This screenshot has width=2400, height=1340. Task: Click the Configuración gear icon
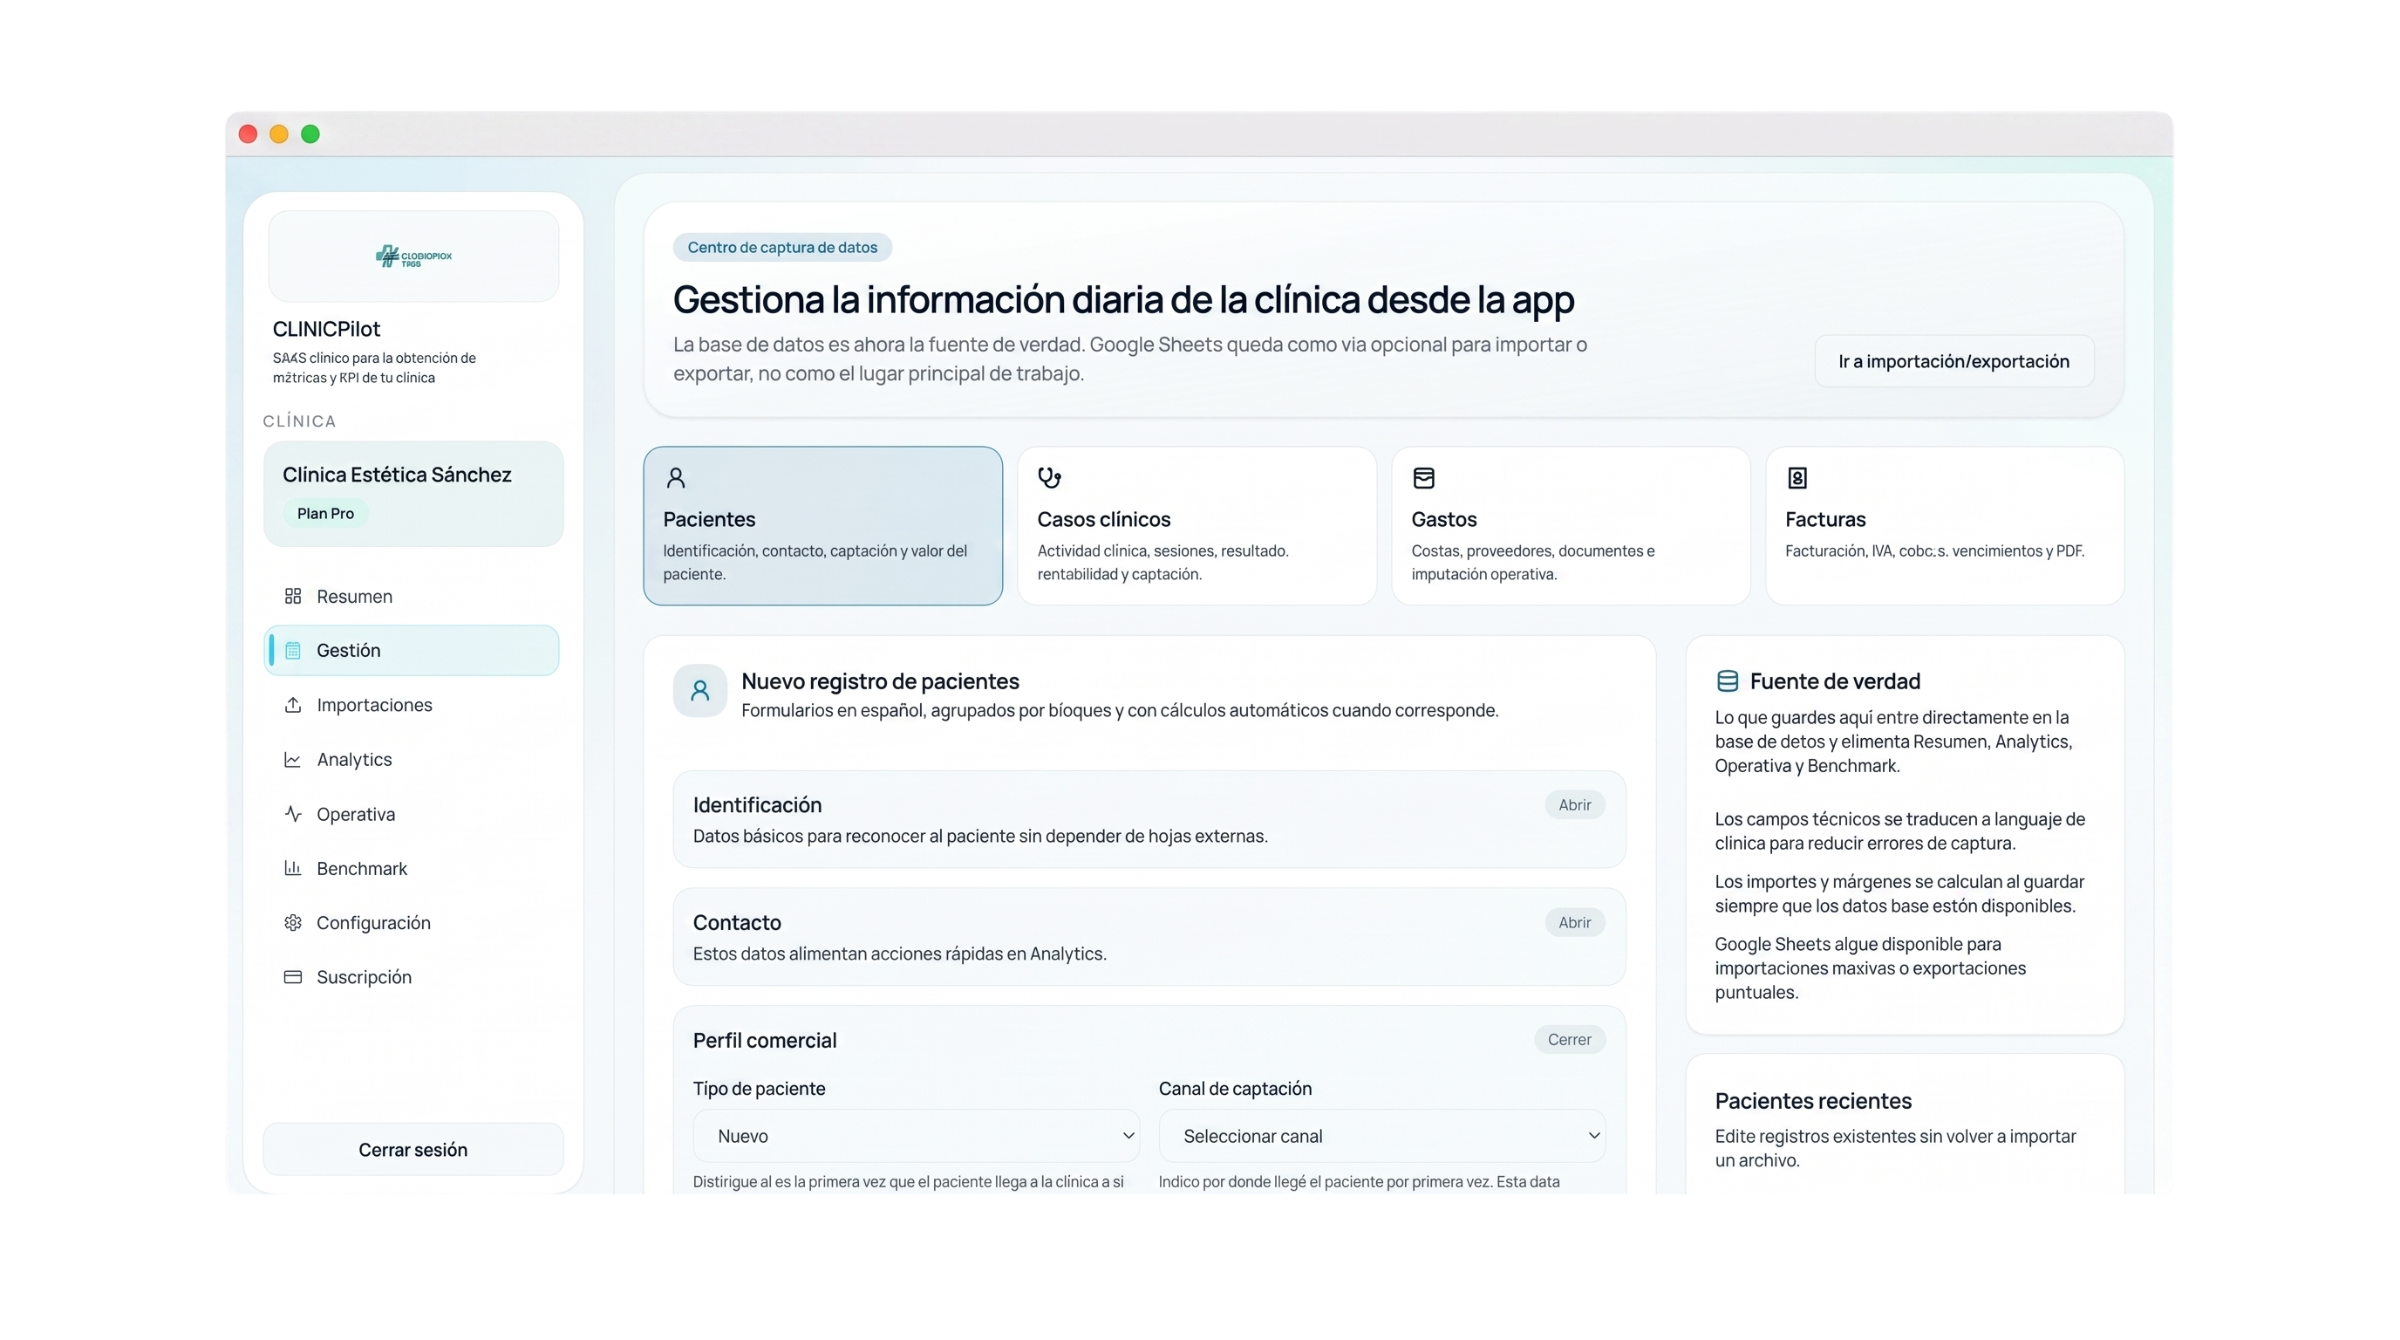point(293,923)
